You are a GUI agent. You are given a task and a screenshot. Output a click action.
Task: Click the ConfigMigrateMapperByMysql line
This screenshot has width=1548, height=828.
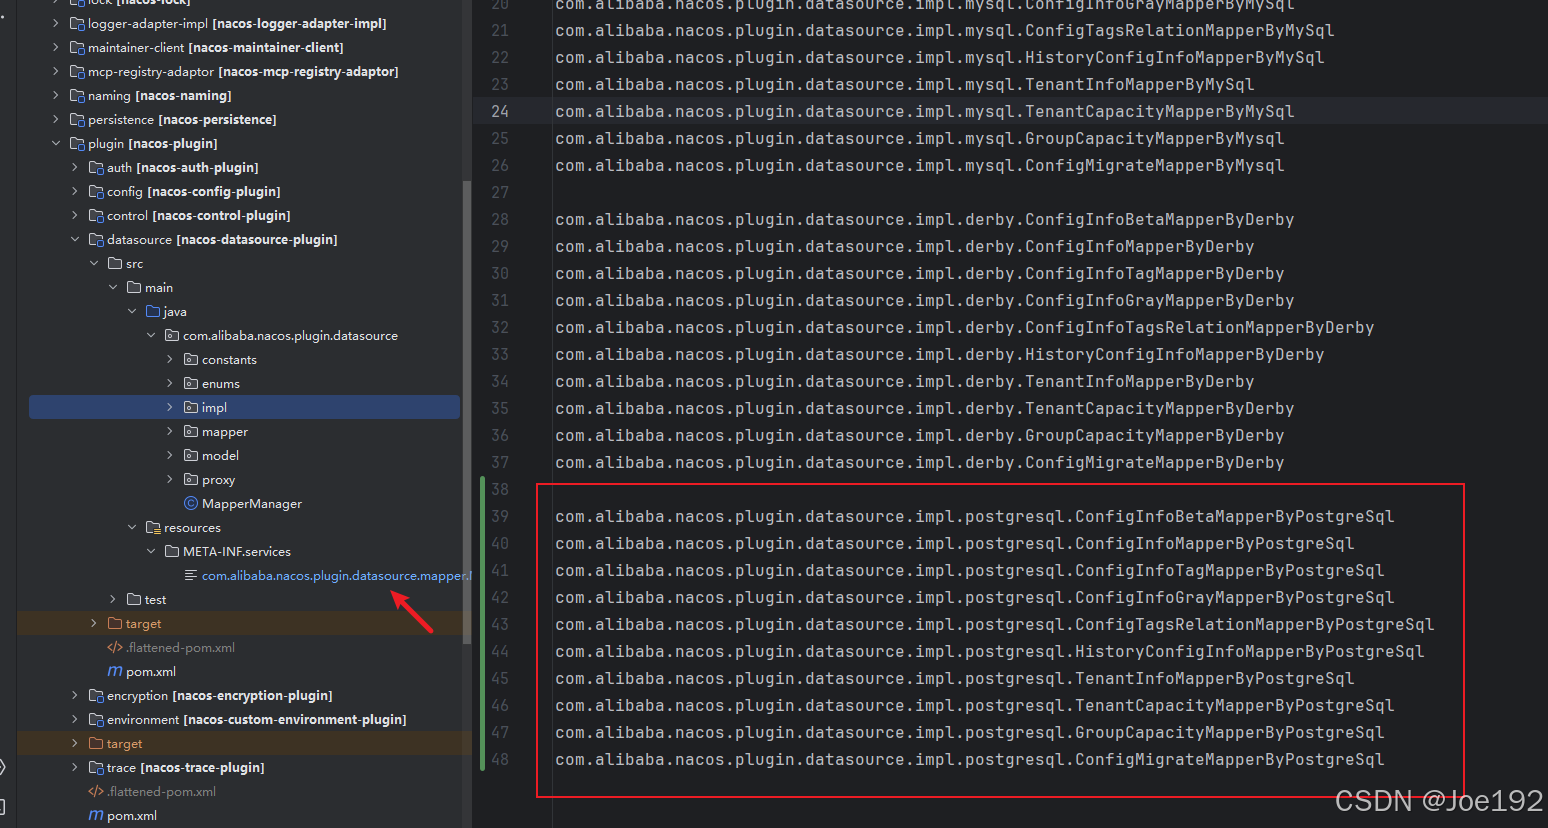(x=920, y=165)
